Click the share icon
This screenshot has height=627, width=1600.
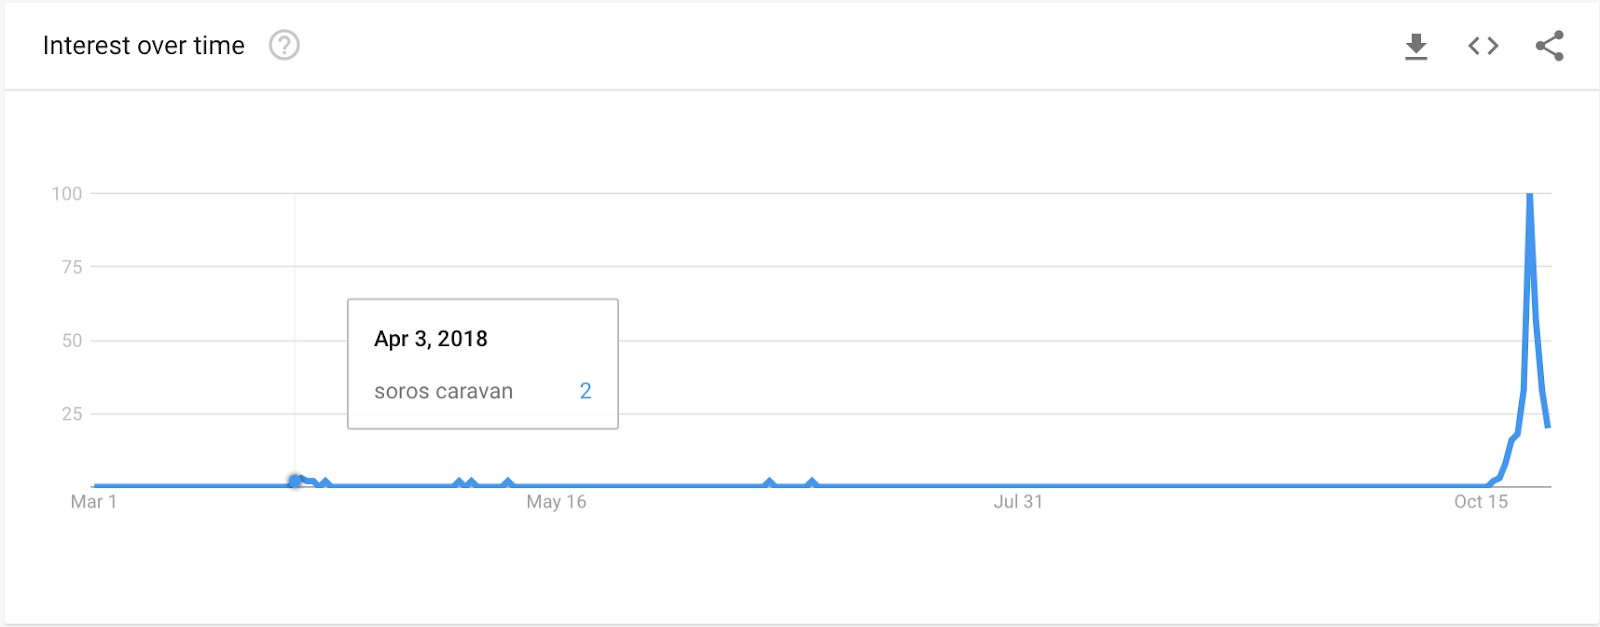click(x=1549, y=46)
